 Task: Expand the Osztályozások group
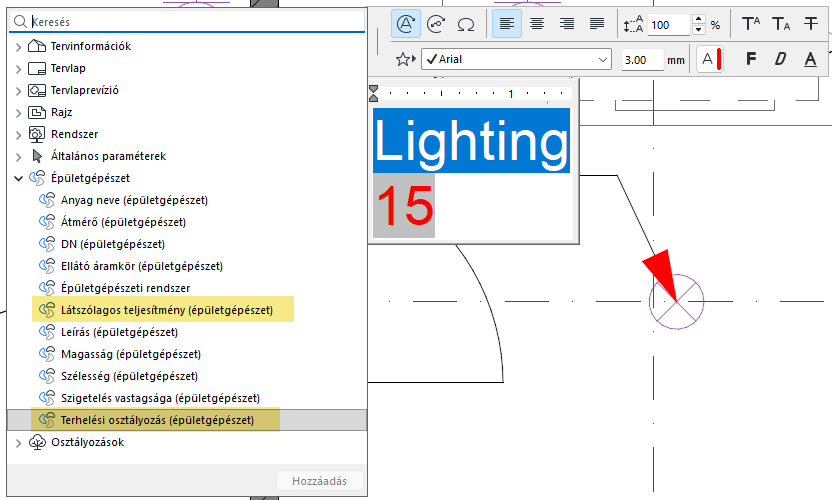point(19,443)
